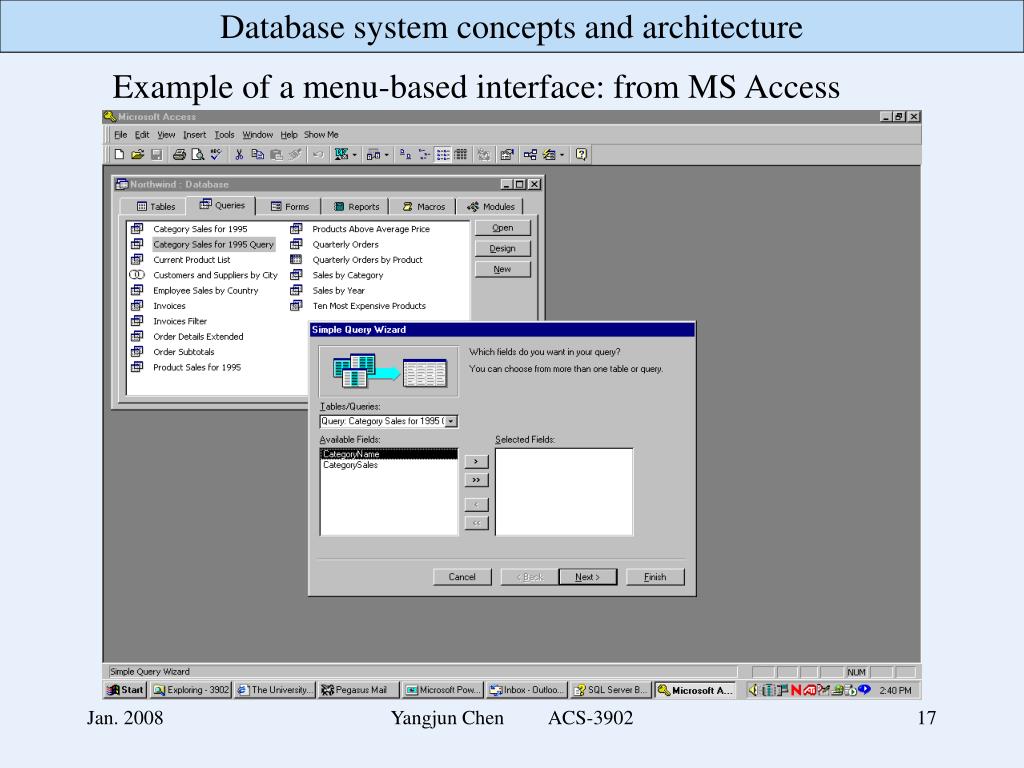
Task: Switch to Details view icon
Action: [x=461, y=155]
